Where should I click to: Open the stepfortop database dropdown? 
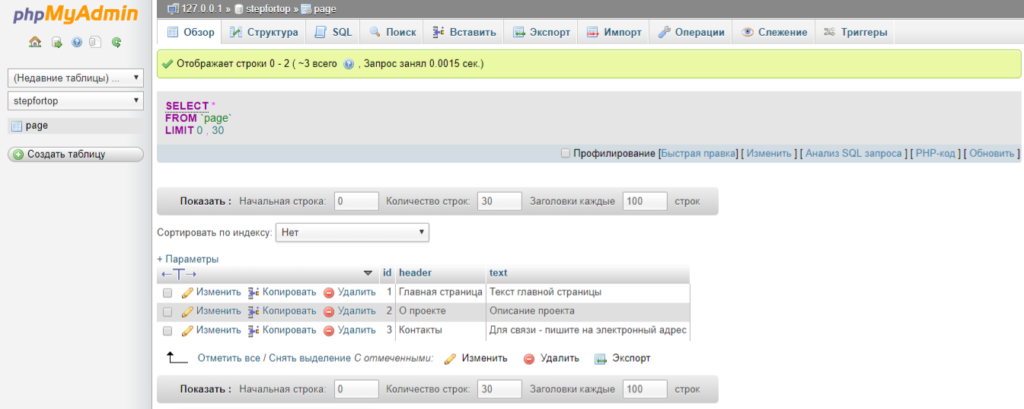[75, 101]
